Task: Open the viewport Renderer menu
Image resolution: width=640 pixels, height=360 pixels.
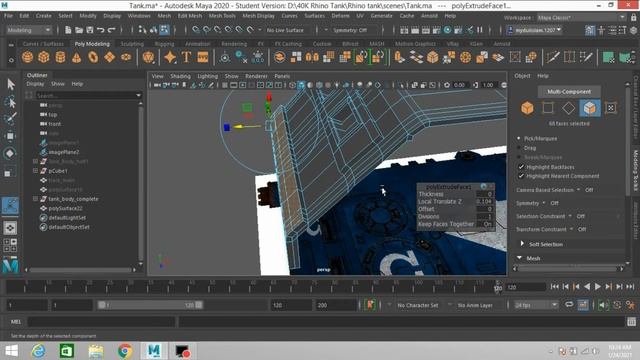Action: [x=256, y=76]
